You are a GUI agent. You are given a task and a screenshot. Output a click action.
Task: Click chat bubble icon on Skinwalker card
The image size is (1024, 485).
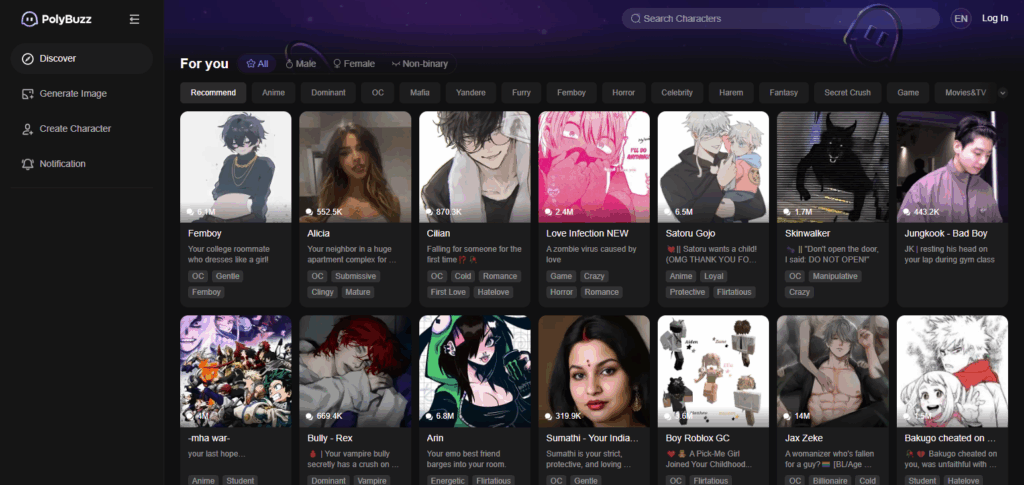coord(788,212)
